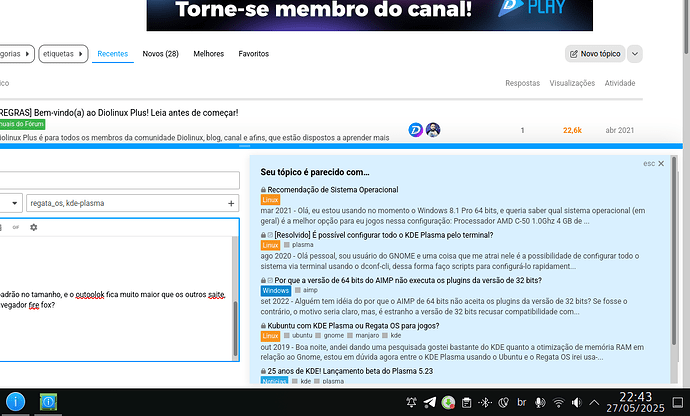Open the green download manager tray icon

(448, 402)
